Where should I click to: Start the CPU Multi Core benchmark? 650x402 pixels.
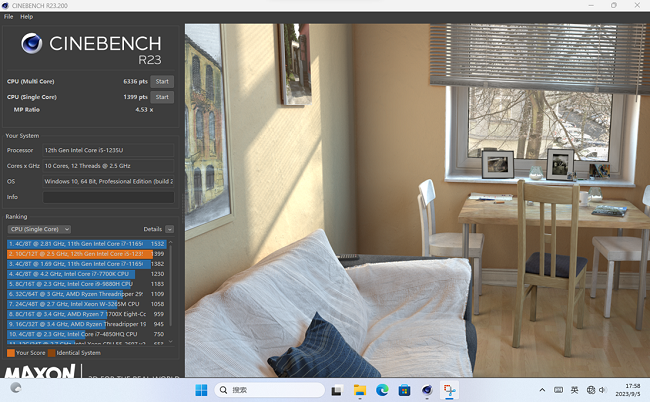(162, 81)
